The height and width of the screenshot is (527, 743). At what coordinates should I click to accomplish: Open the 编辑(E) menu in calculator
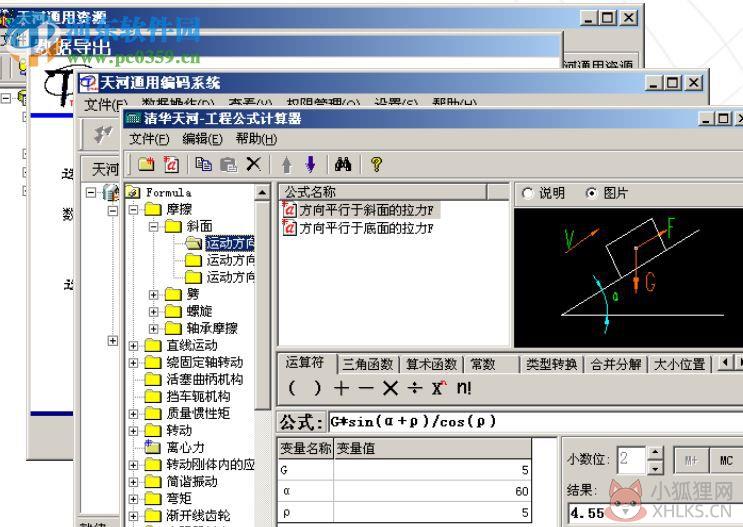202,139
